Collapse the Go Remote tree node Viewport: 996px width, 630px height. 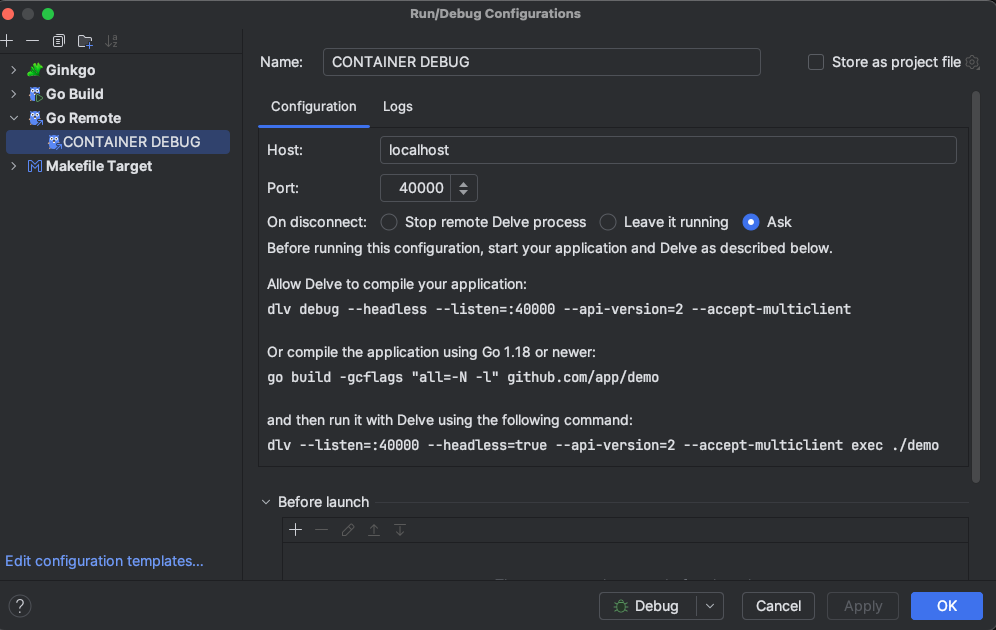click(x=15, y=118)
